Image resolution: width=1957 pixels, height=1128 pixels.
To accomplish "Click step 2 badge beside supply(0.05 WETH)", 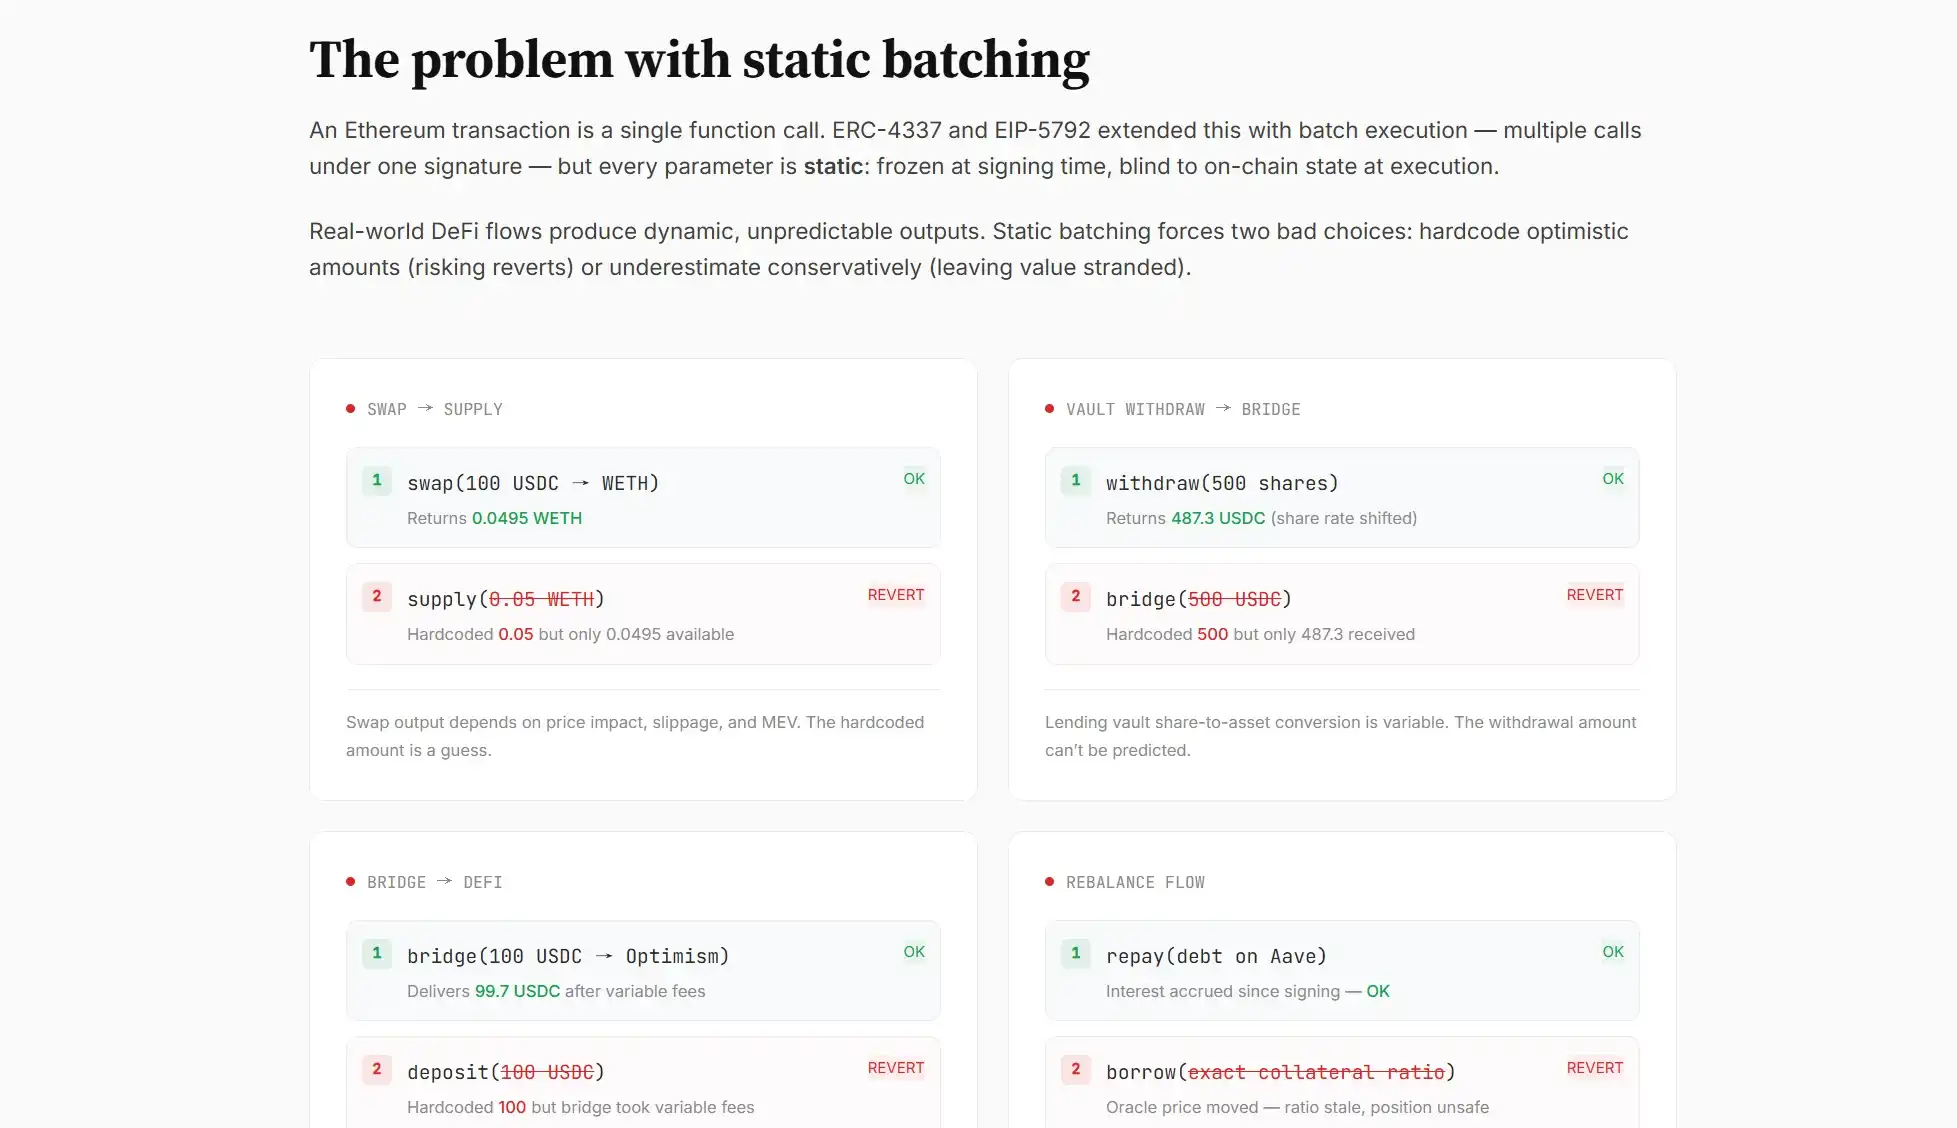I will [x=377, y=597].
